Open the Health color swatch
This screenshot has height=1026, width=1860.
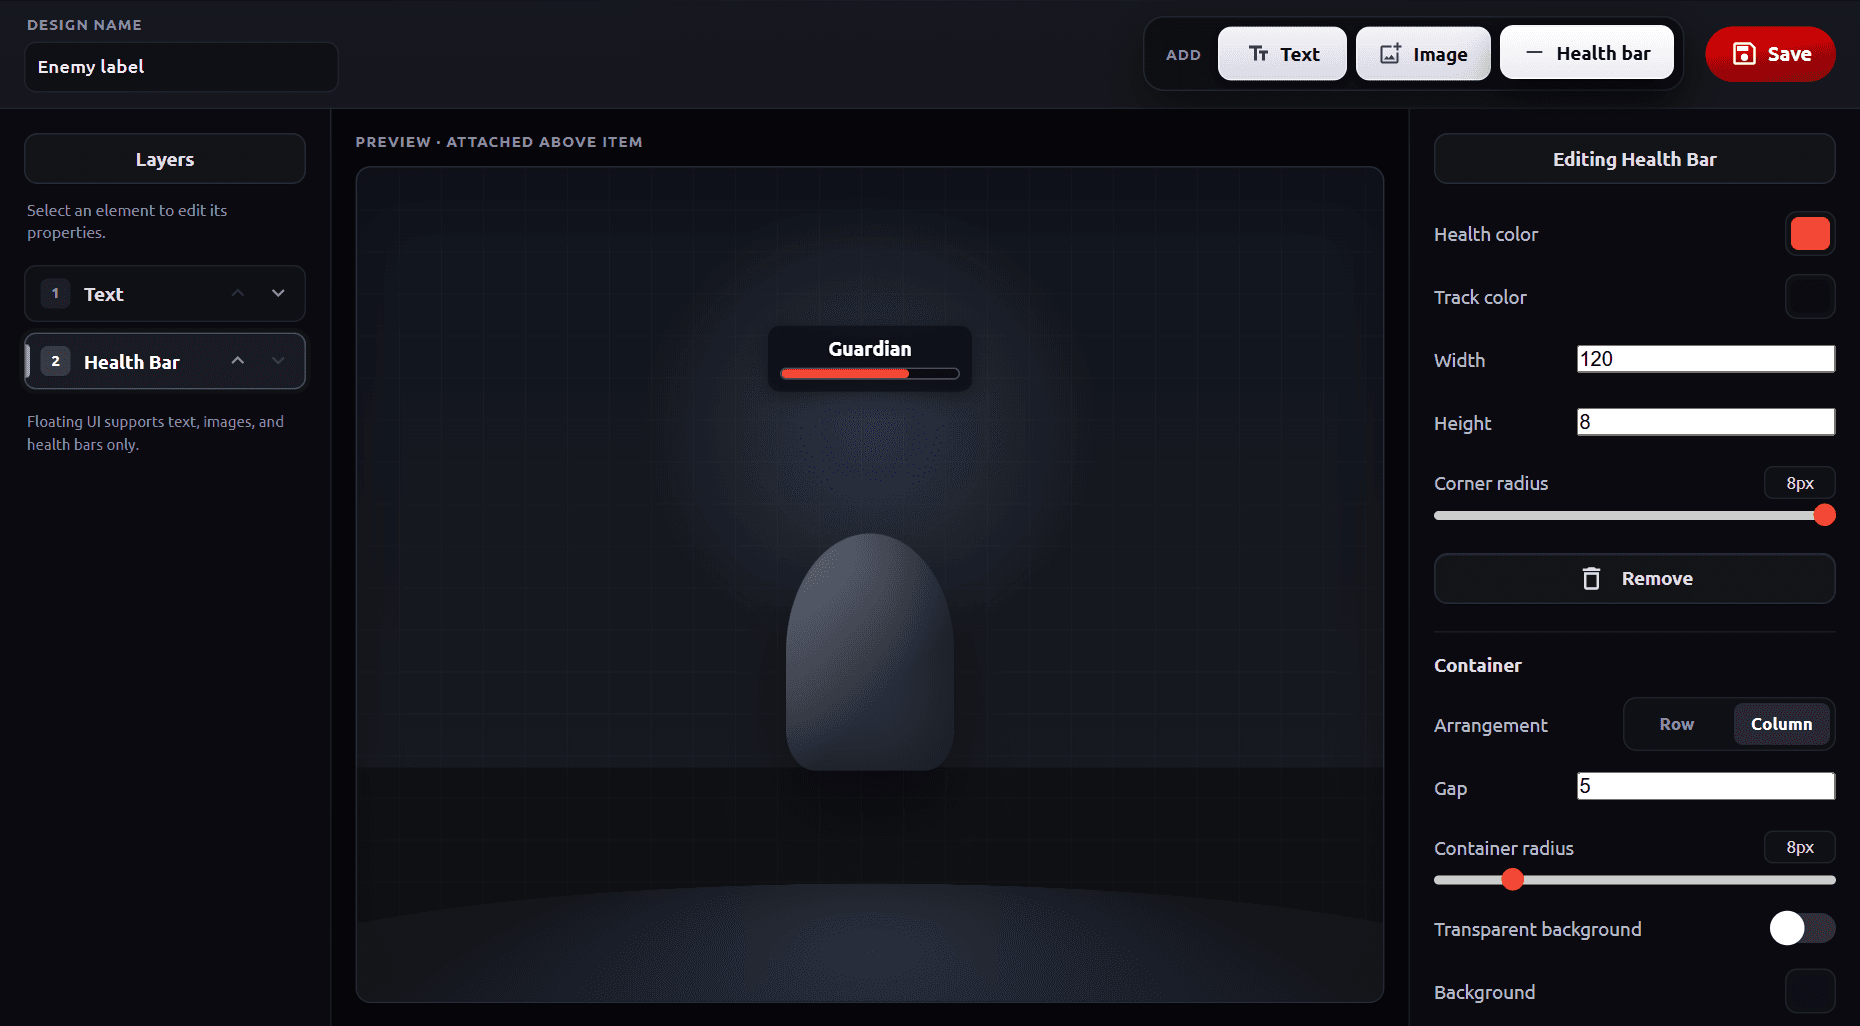pos(1810,234)
